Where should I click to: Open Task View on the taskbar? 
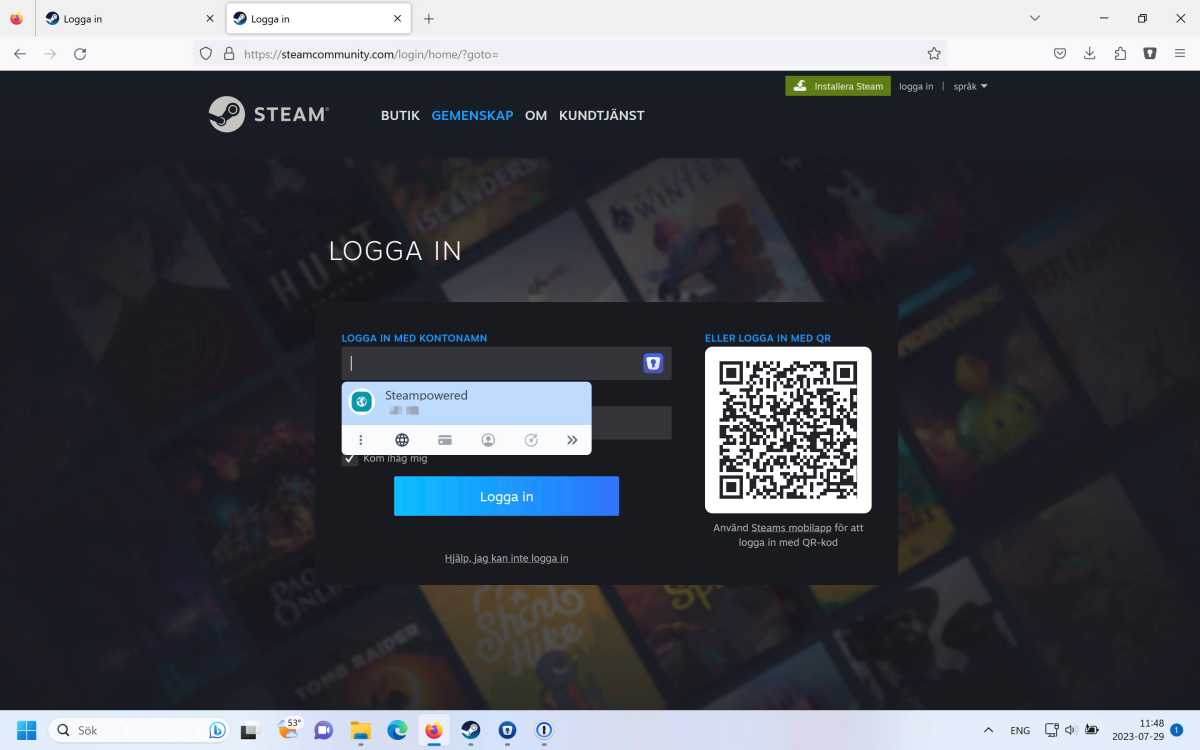pos(249,730)
